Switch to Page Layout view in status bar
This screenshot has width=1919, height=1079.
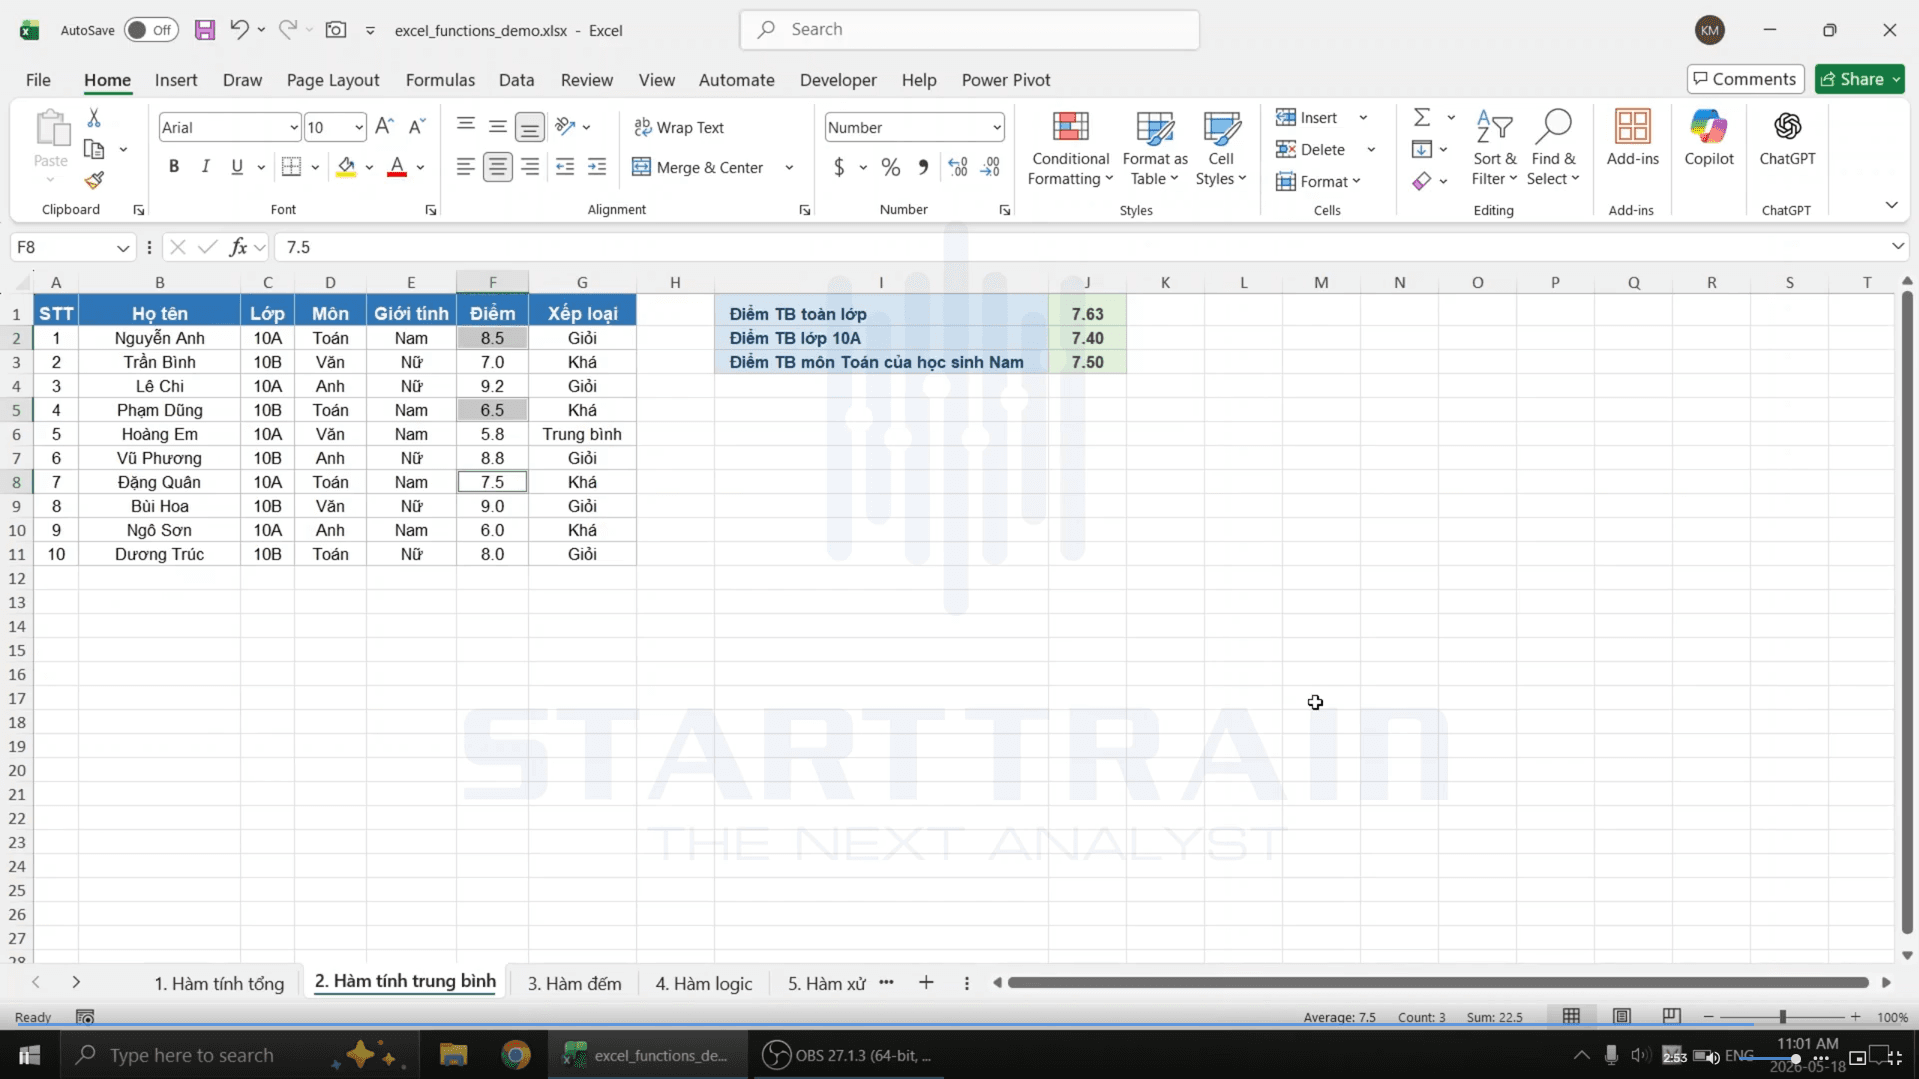[1621, 1016]
